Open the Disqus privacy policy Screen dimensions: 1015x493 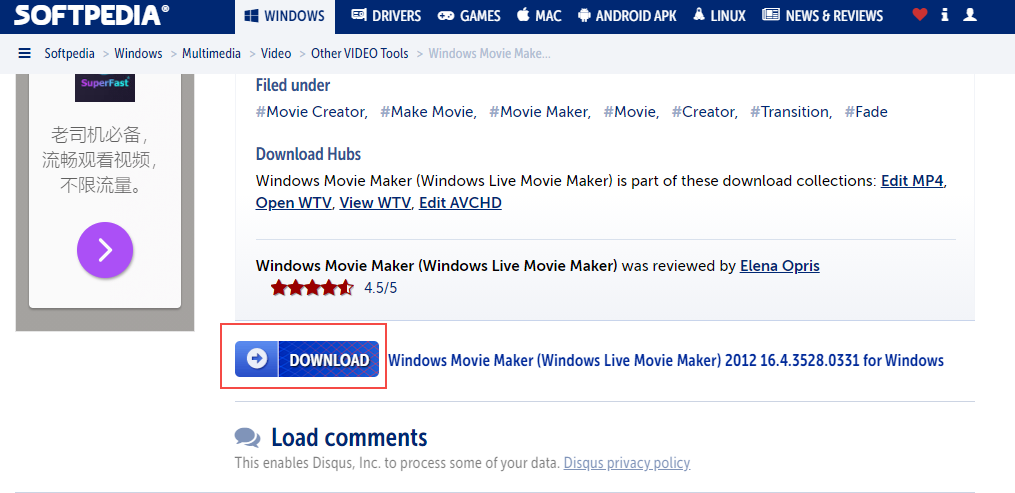coord(627,463)
